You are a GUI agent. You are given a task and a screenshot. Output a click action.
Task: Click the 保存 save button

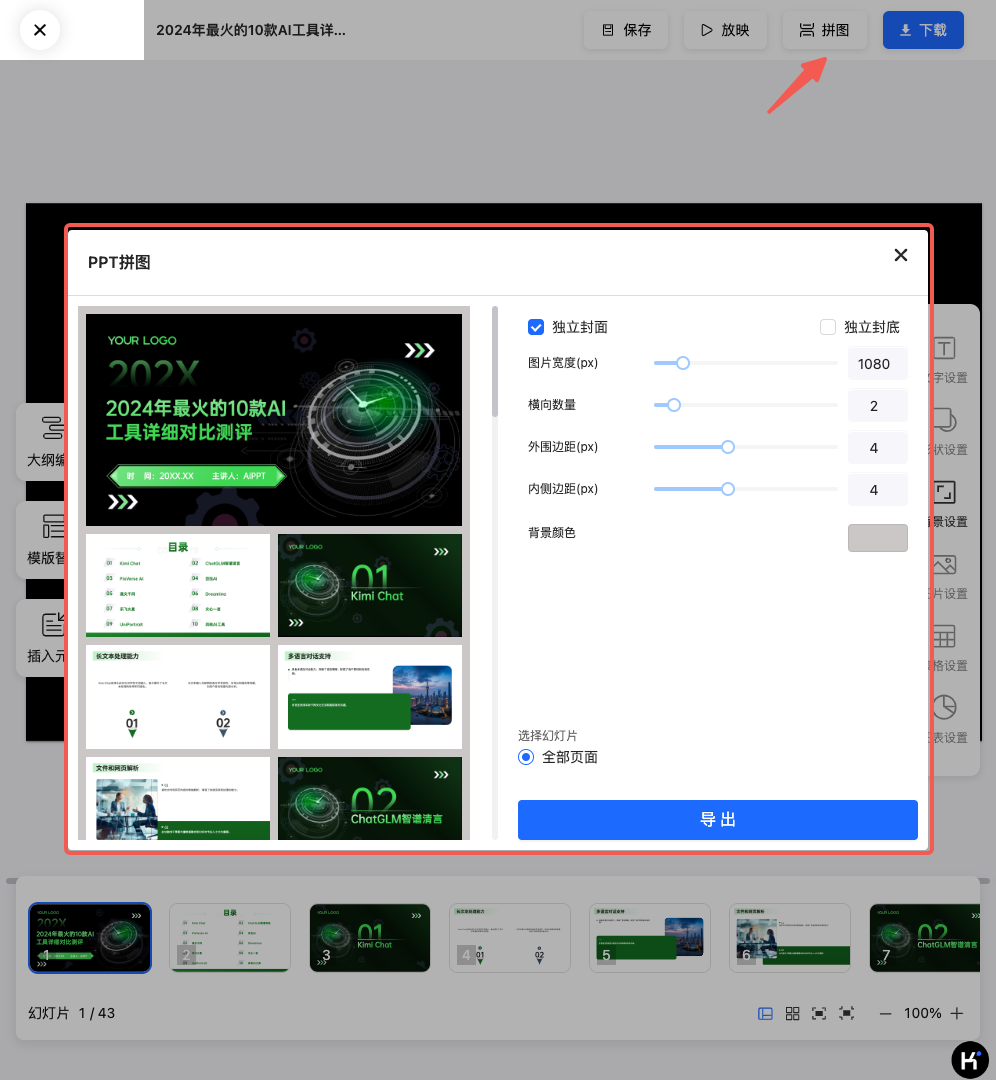pos(626,30)
